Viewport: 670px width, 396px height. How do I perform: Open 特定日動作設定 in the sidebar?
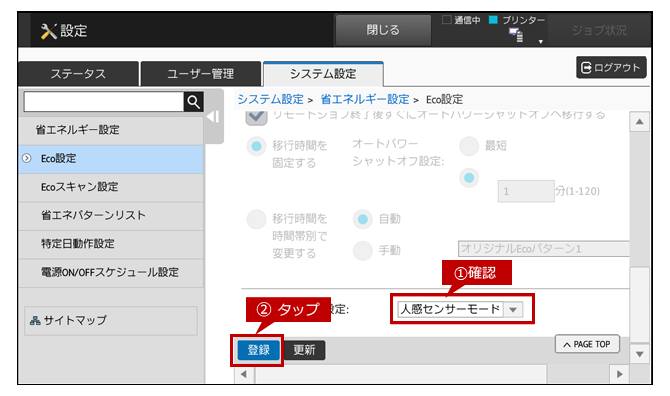click(111, 244)
